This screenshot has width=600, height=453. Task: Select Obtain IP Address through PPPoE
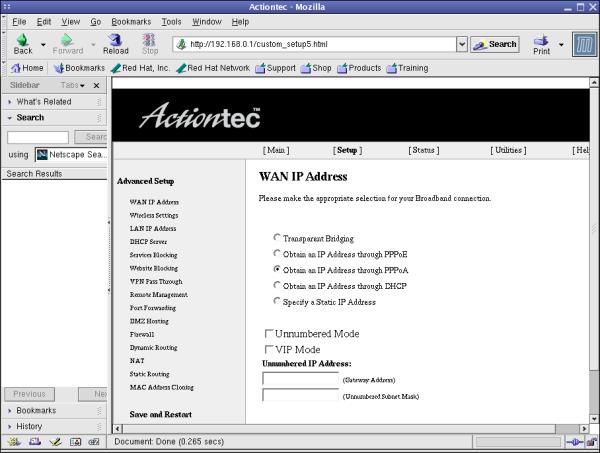coord(277,253)
